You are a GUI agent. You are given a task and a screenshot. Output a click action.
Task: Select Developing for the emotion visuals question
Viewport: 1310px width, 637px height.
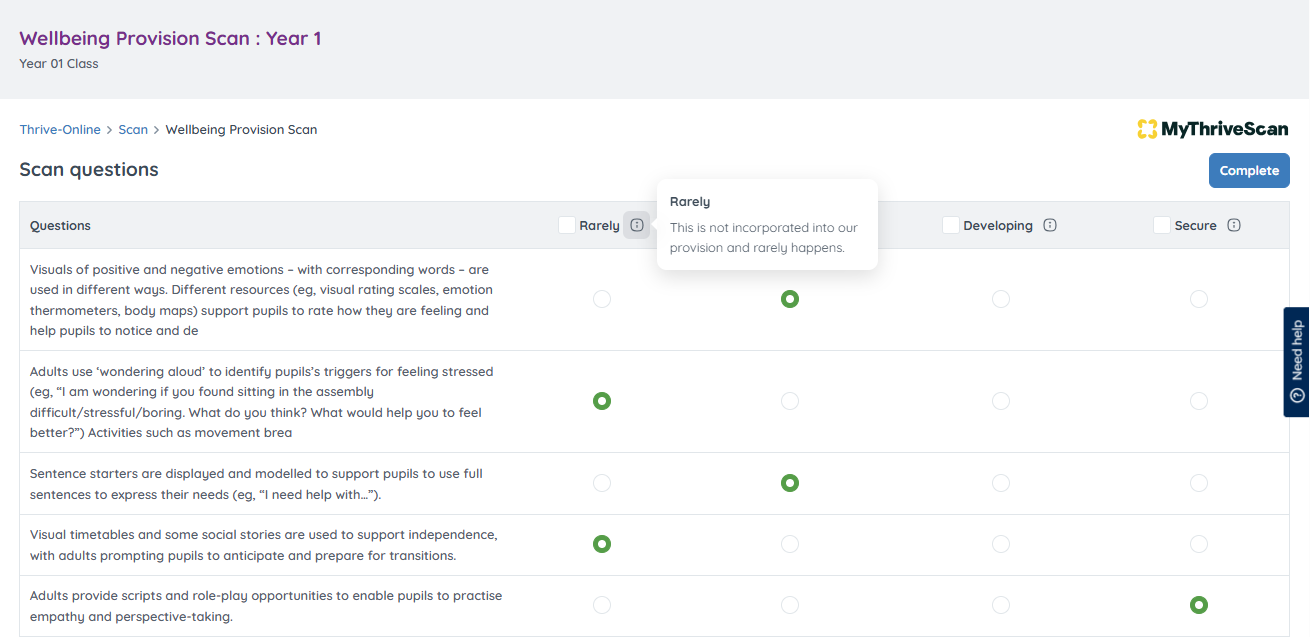(1001, 299)
